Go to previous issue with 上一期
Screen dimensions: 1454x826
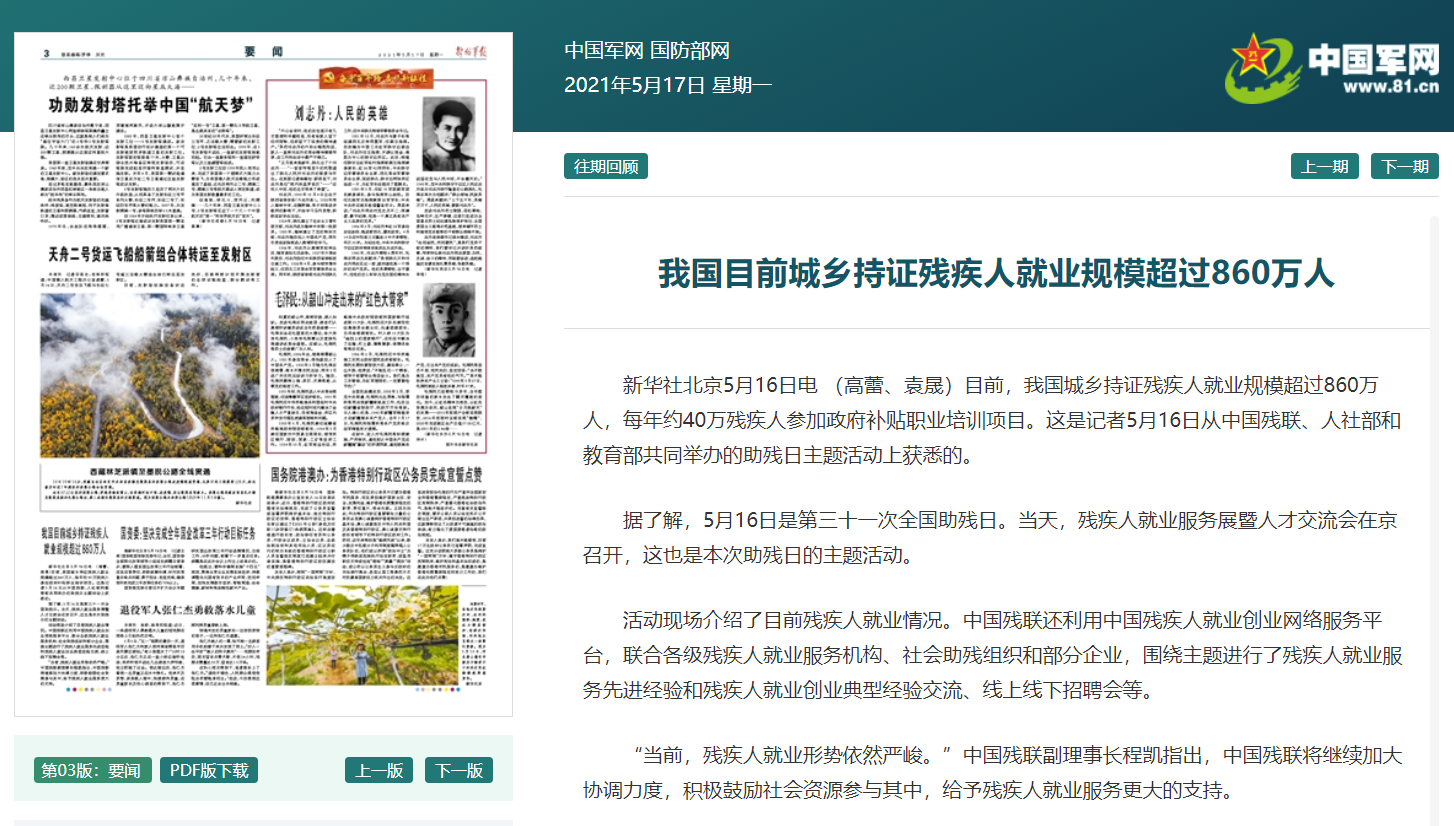tap(1324, 166)
